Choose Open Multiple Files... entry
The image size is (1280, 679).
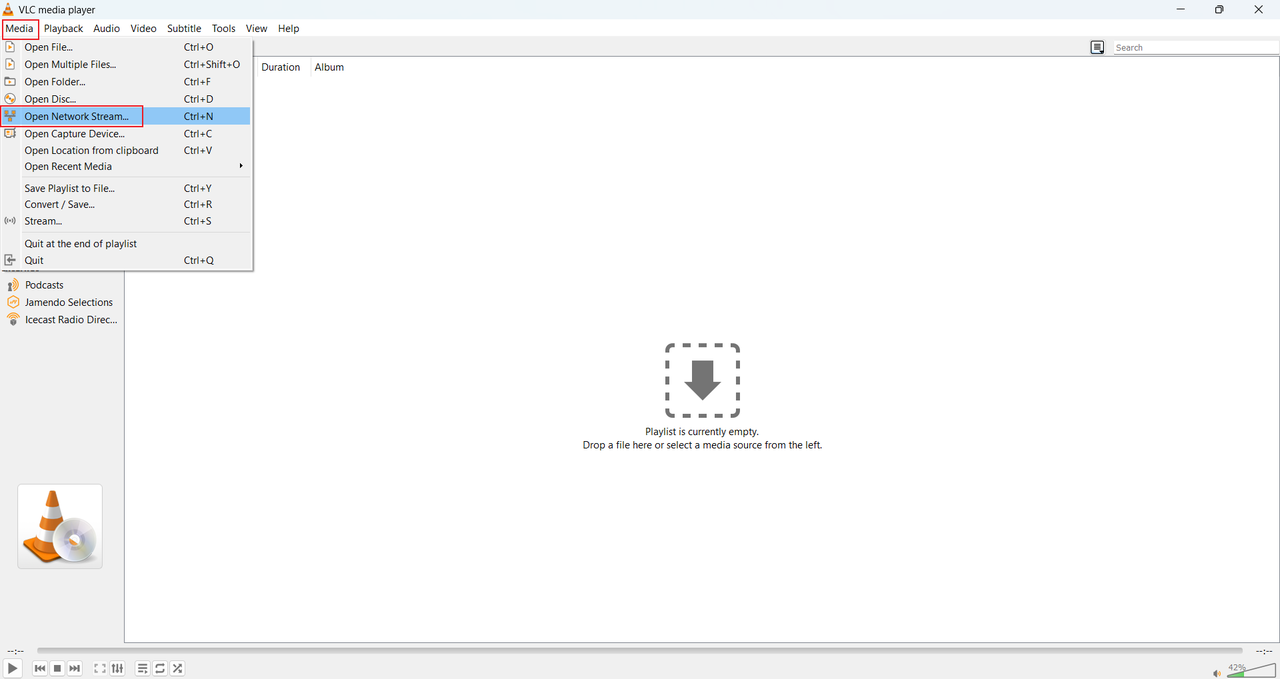click(x=126, y=64)
